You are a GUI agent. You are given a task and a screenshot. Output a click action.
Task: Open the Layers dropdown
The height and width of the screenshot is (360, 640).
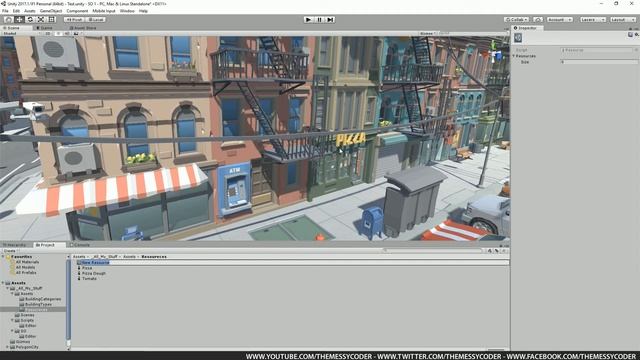point(593,20)
